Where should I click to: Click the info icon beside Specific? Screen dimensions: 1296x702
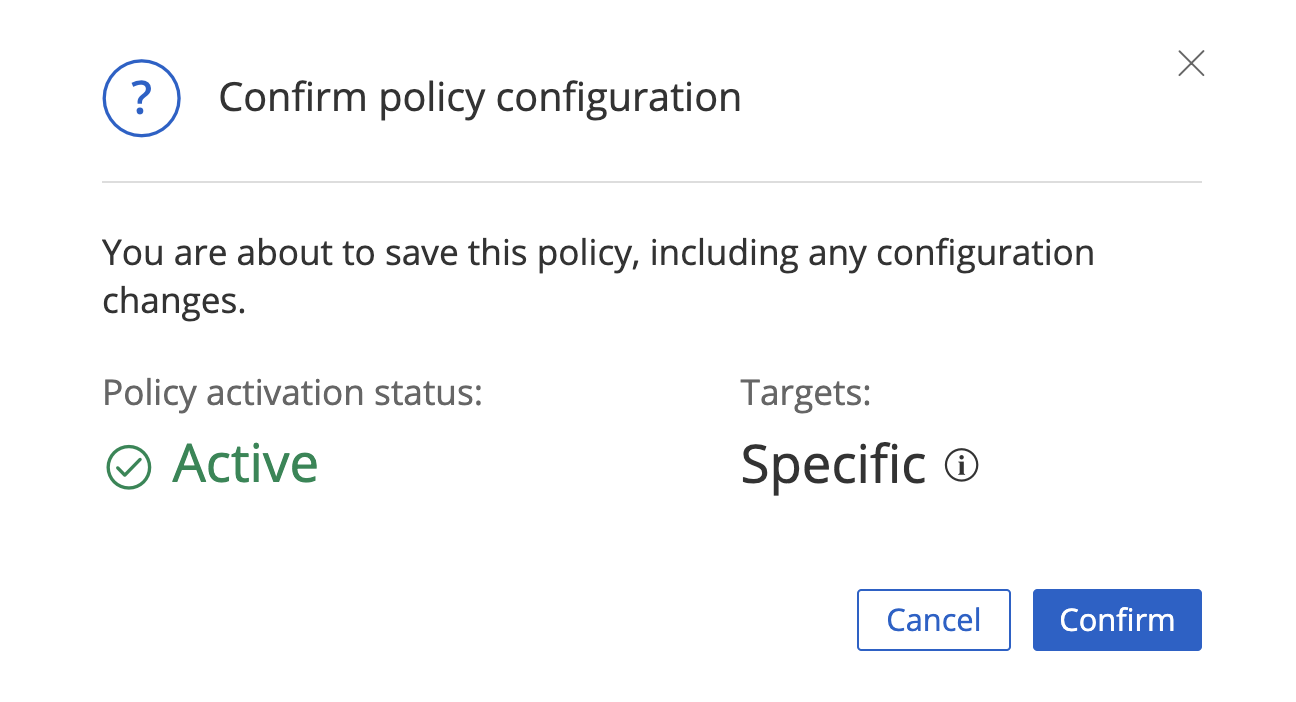coord(961,465)
